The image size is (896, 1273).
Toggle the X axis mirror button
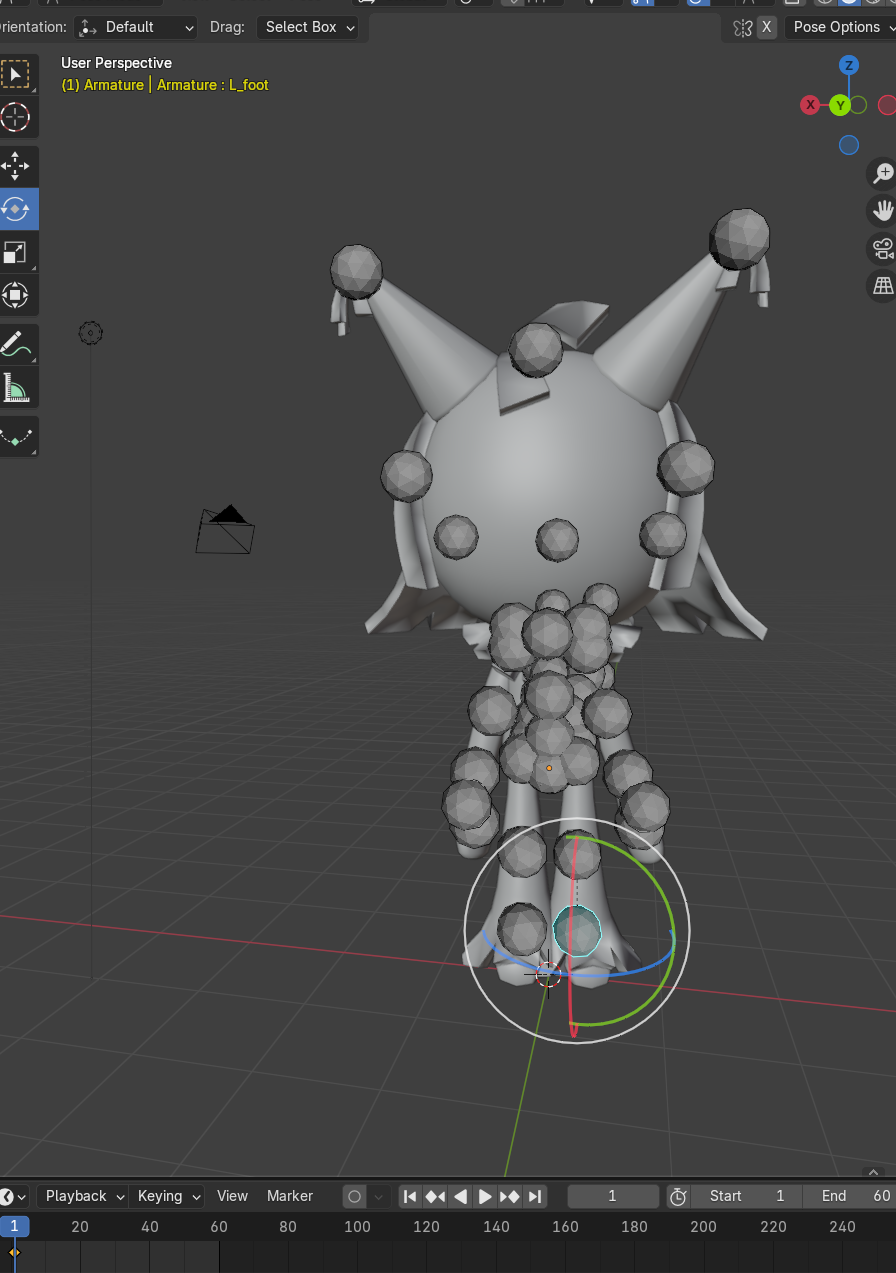click(767, 27)
